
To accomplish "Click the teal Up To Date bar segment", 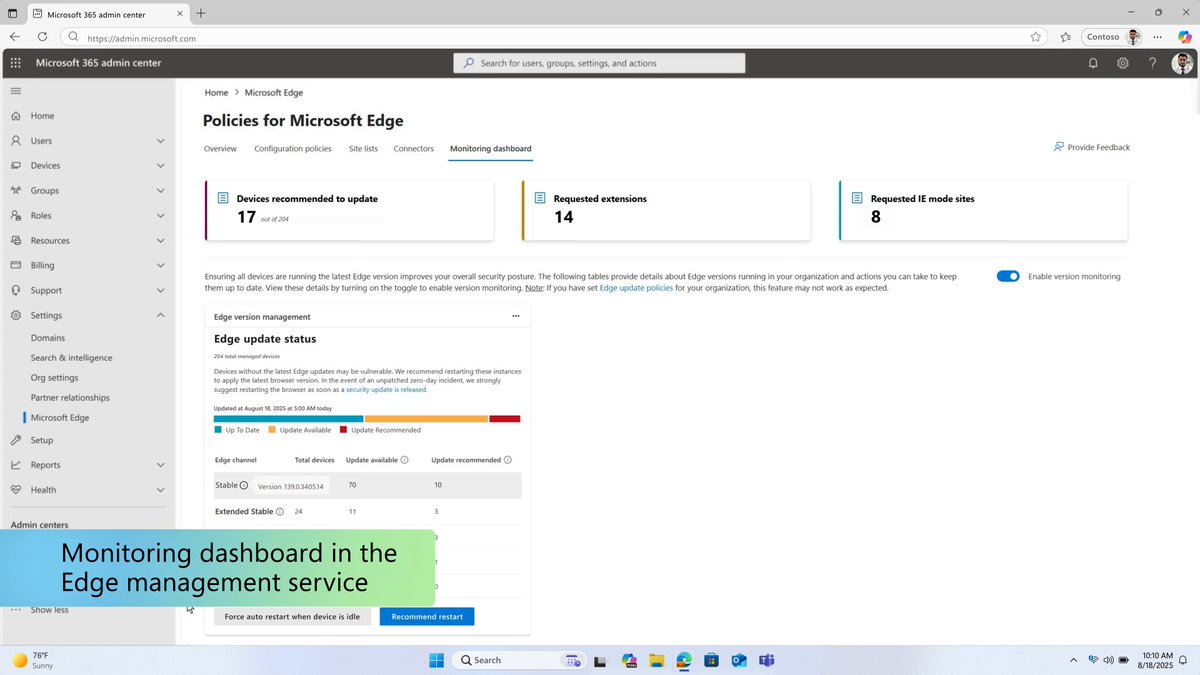I will (x=289, y=419).
